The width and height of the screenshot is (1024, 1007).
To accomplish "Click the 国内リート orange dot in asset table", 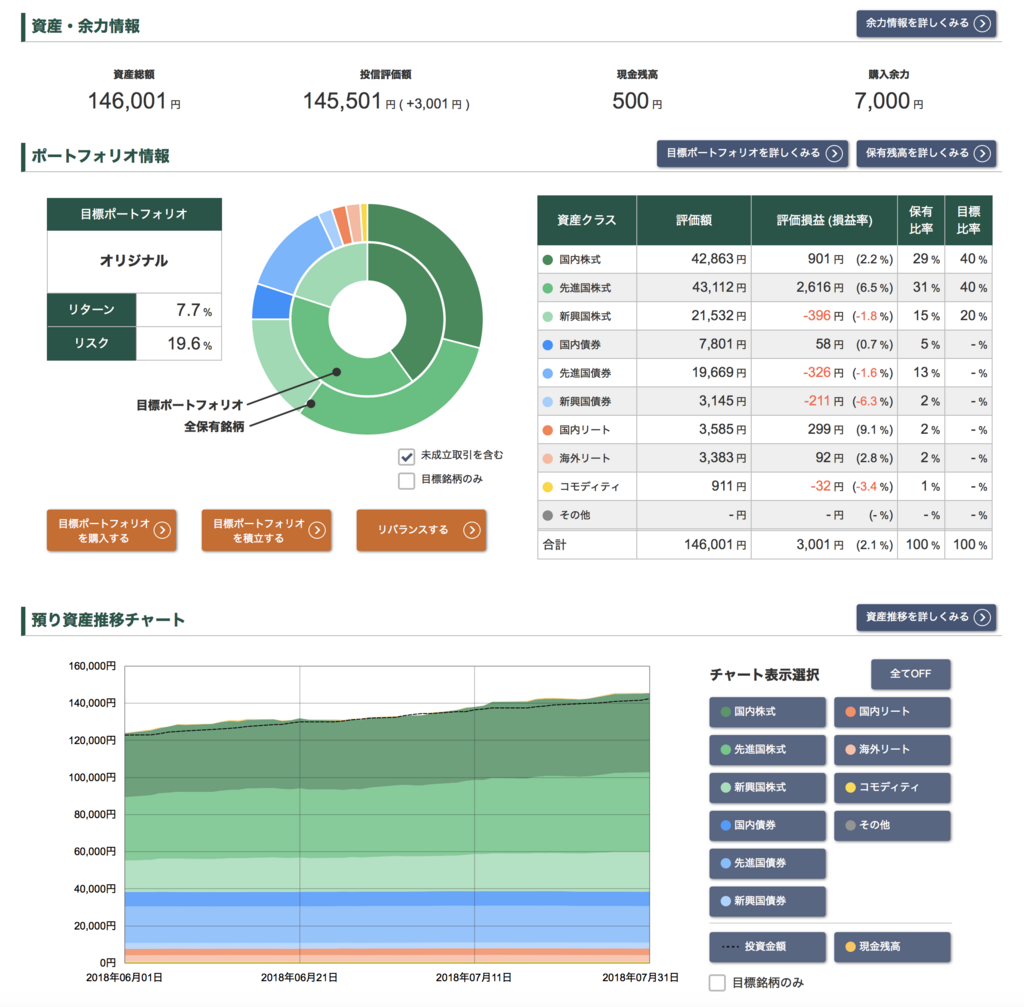I will (548, 430).
